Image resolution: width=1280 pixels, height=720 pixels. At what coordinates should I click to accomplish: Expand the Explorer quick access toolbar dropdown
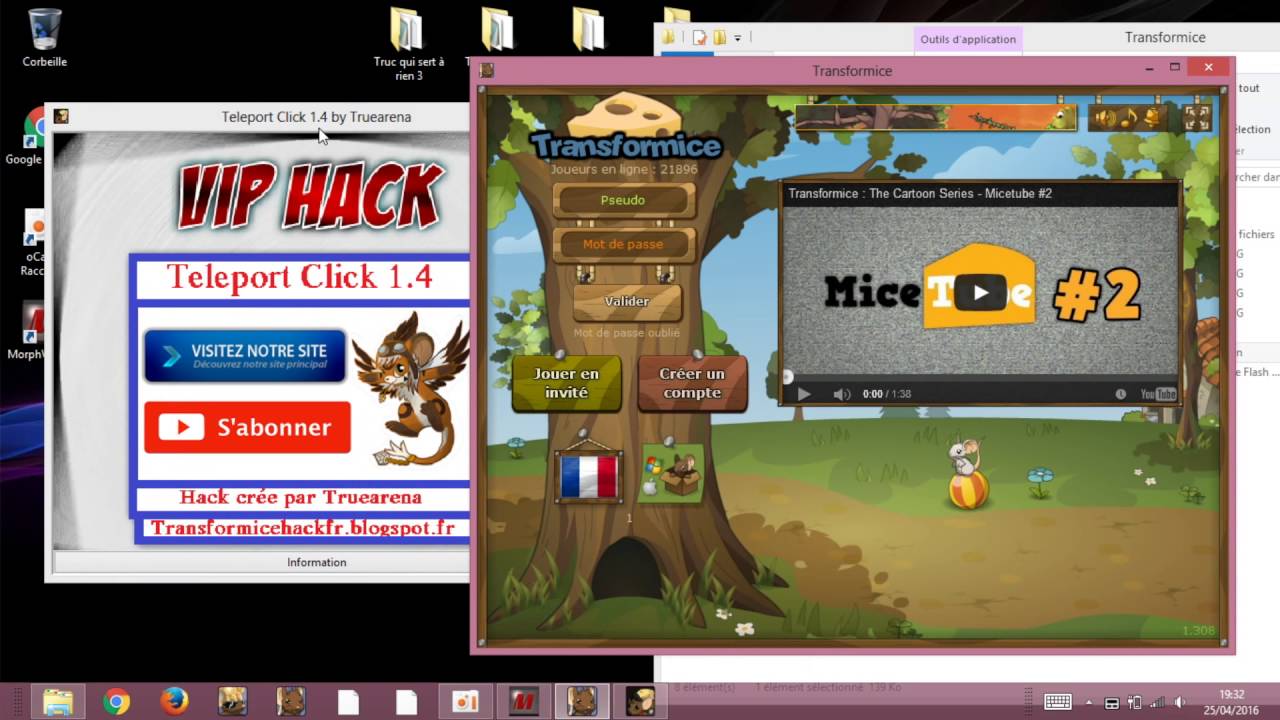coord(738,38)
